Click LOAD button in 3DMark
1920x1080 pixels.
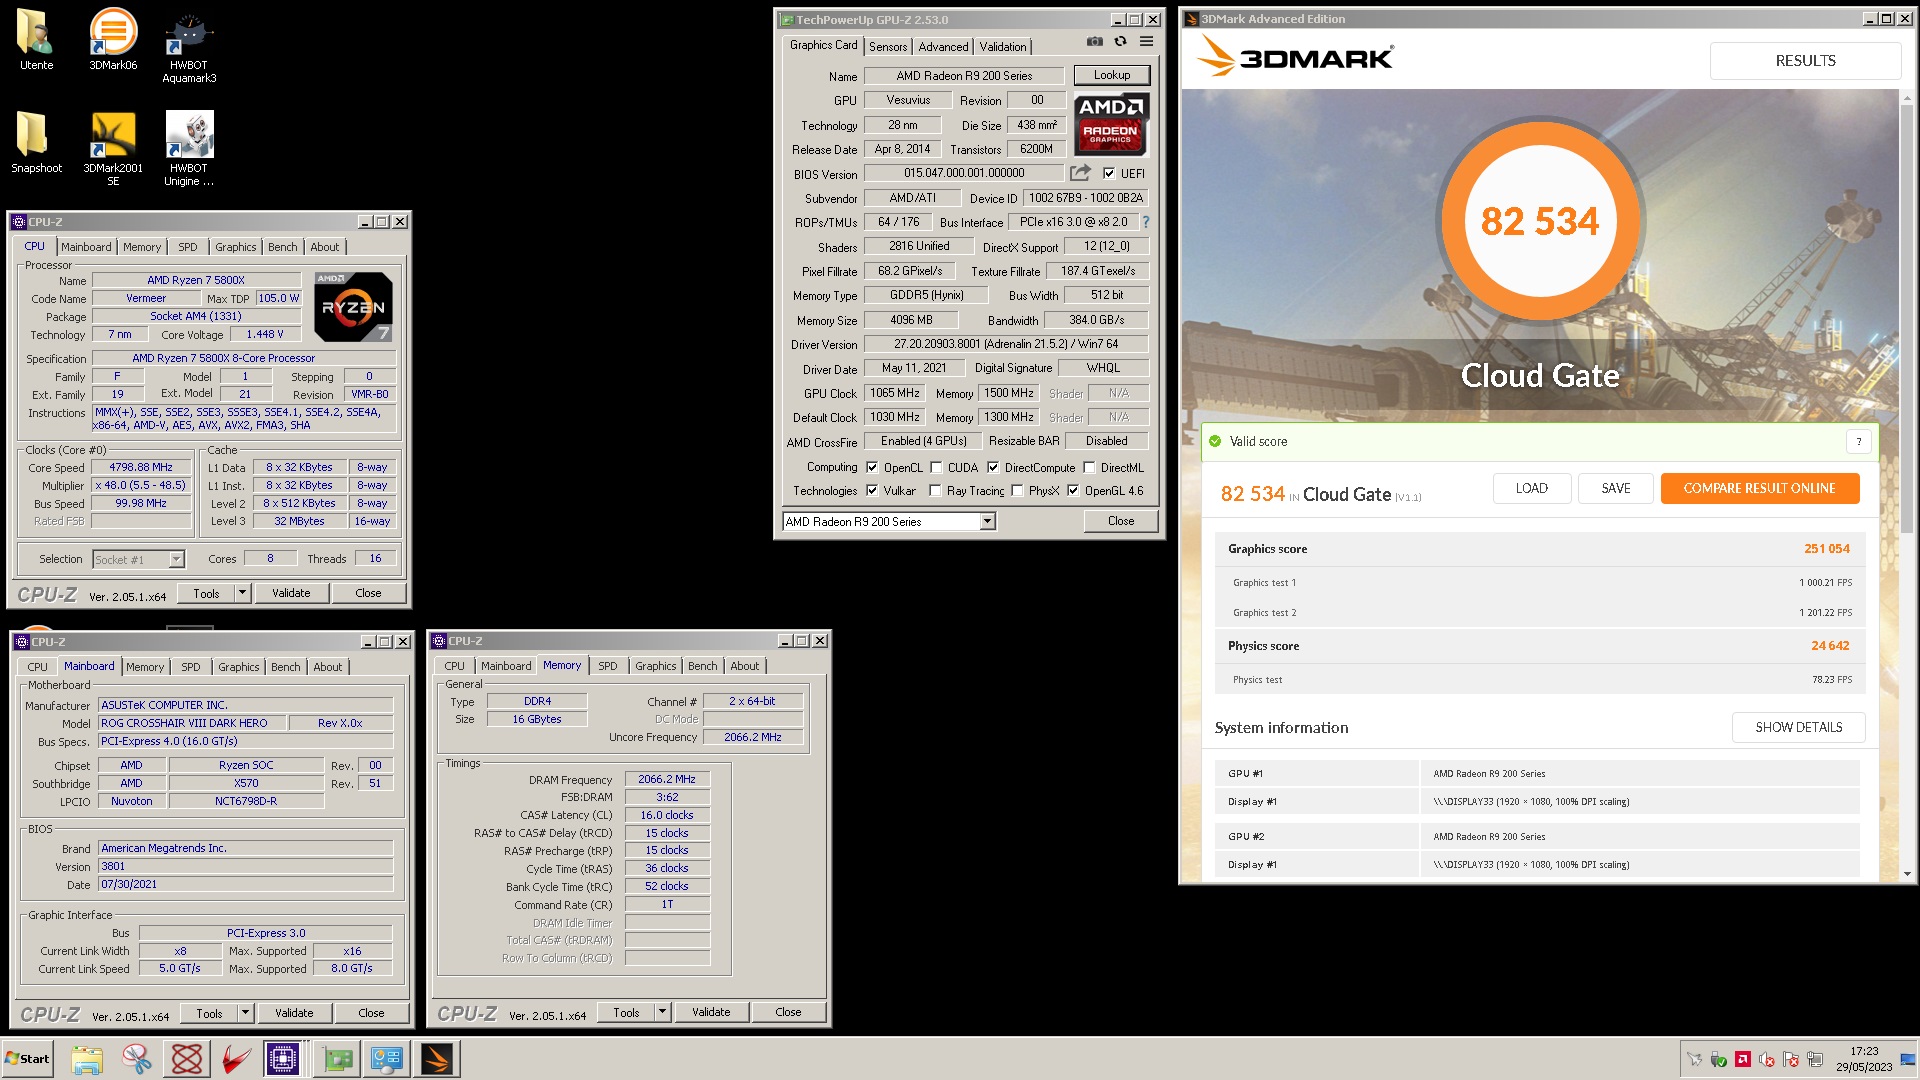(x=1531, y=488)
